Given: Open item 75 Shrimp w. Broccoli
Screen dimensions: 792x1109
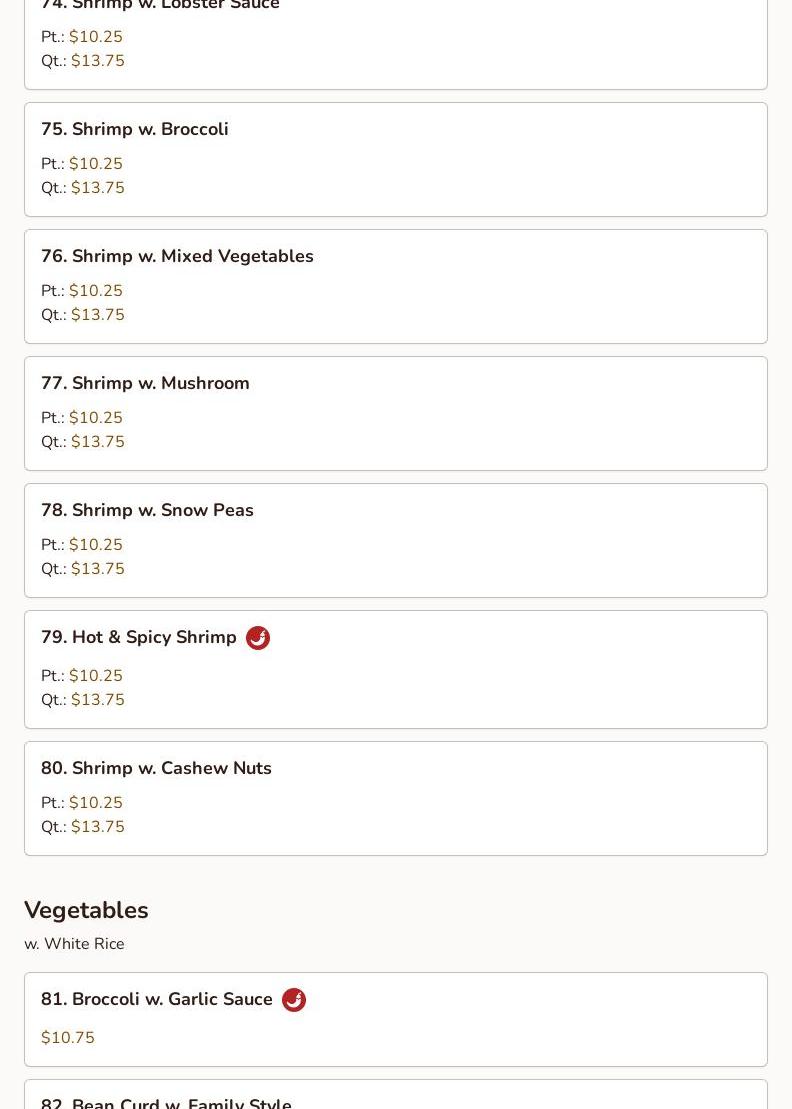Looking at the screenshot, I should tap(150, 129).
